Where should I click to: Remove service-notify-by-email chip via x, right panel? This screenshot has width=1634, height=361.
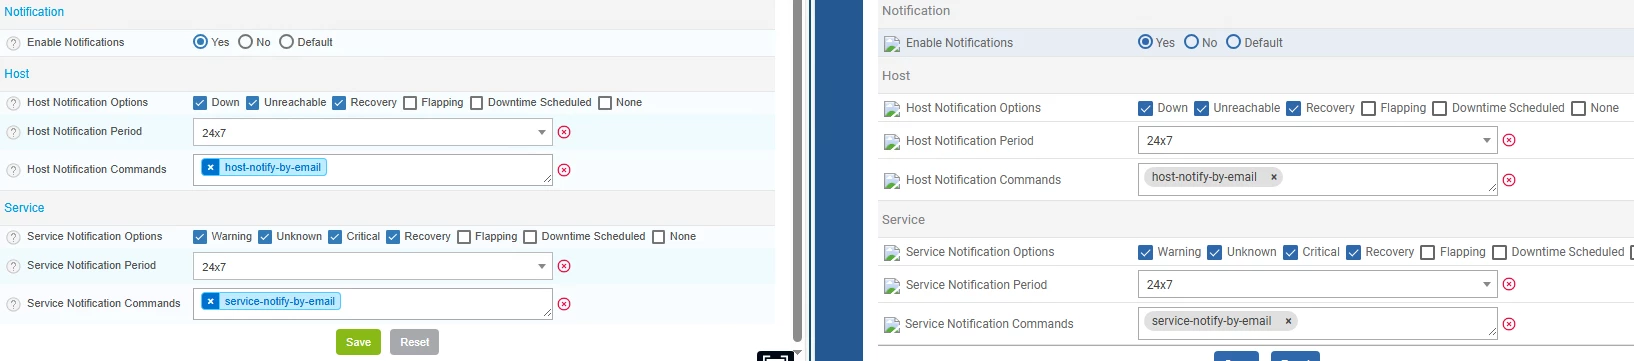tap(1288, 321)
